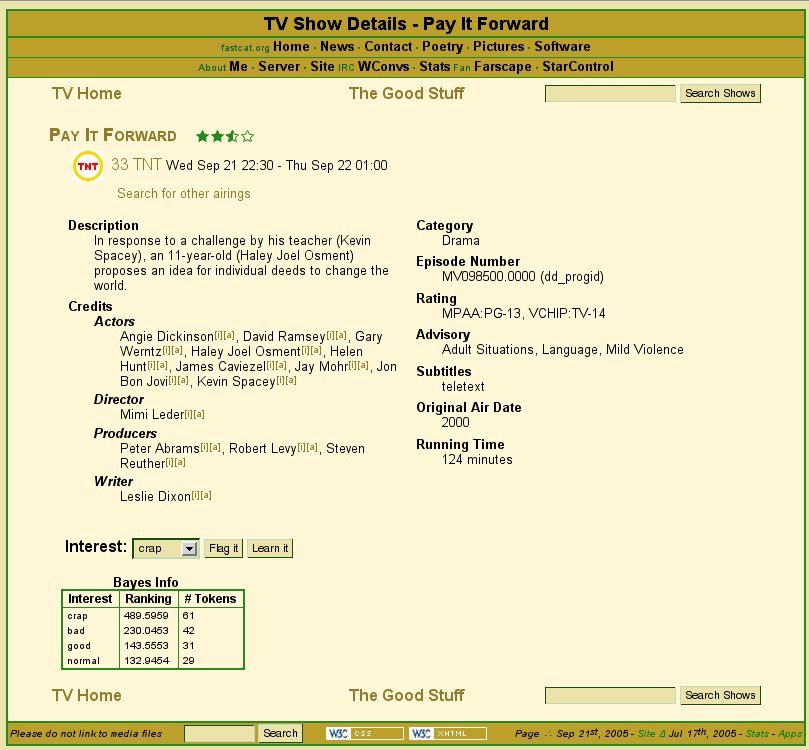Click the Ranking column header
The height and width of the screenshot is (750, 809).
pos(149,599)
